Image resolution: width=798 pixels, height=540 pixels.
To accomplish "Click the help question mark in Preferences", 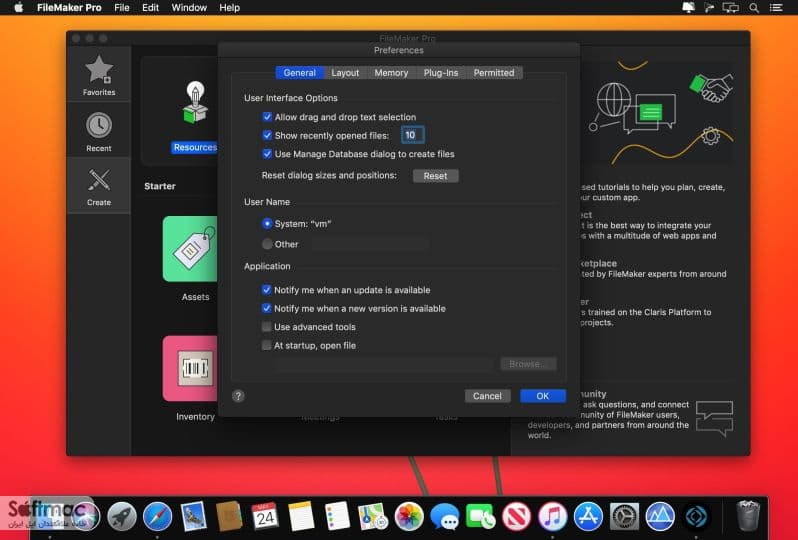I will (x=238, y=396).
